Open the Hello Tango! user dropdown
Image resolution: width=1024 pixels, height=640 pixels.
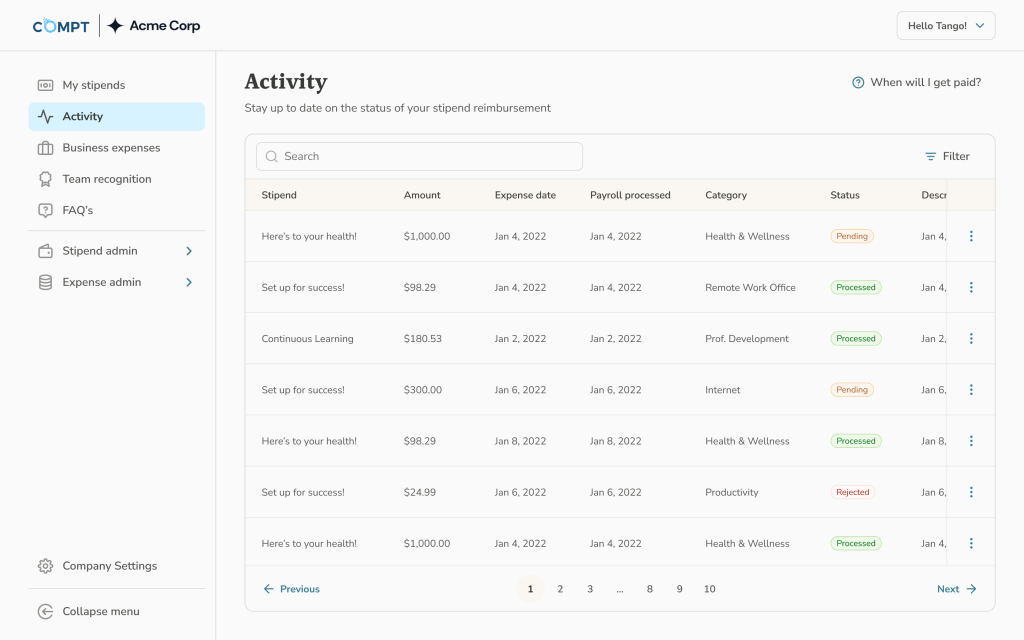click(945, 26)
